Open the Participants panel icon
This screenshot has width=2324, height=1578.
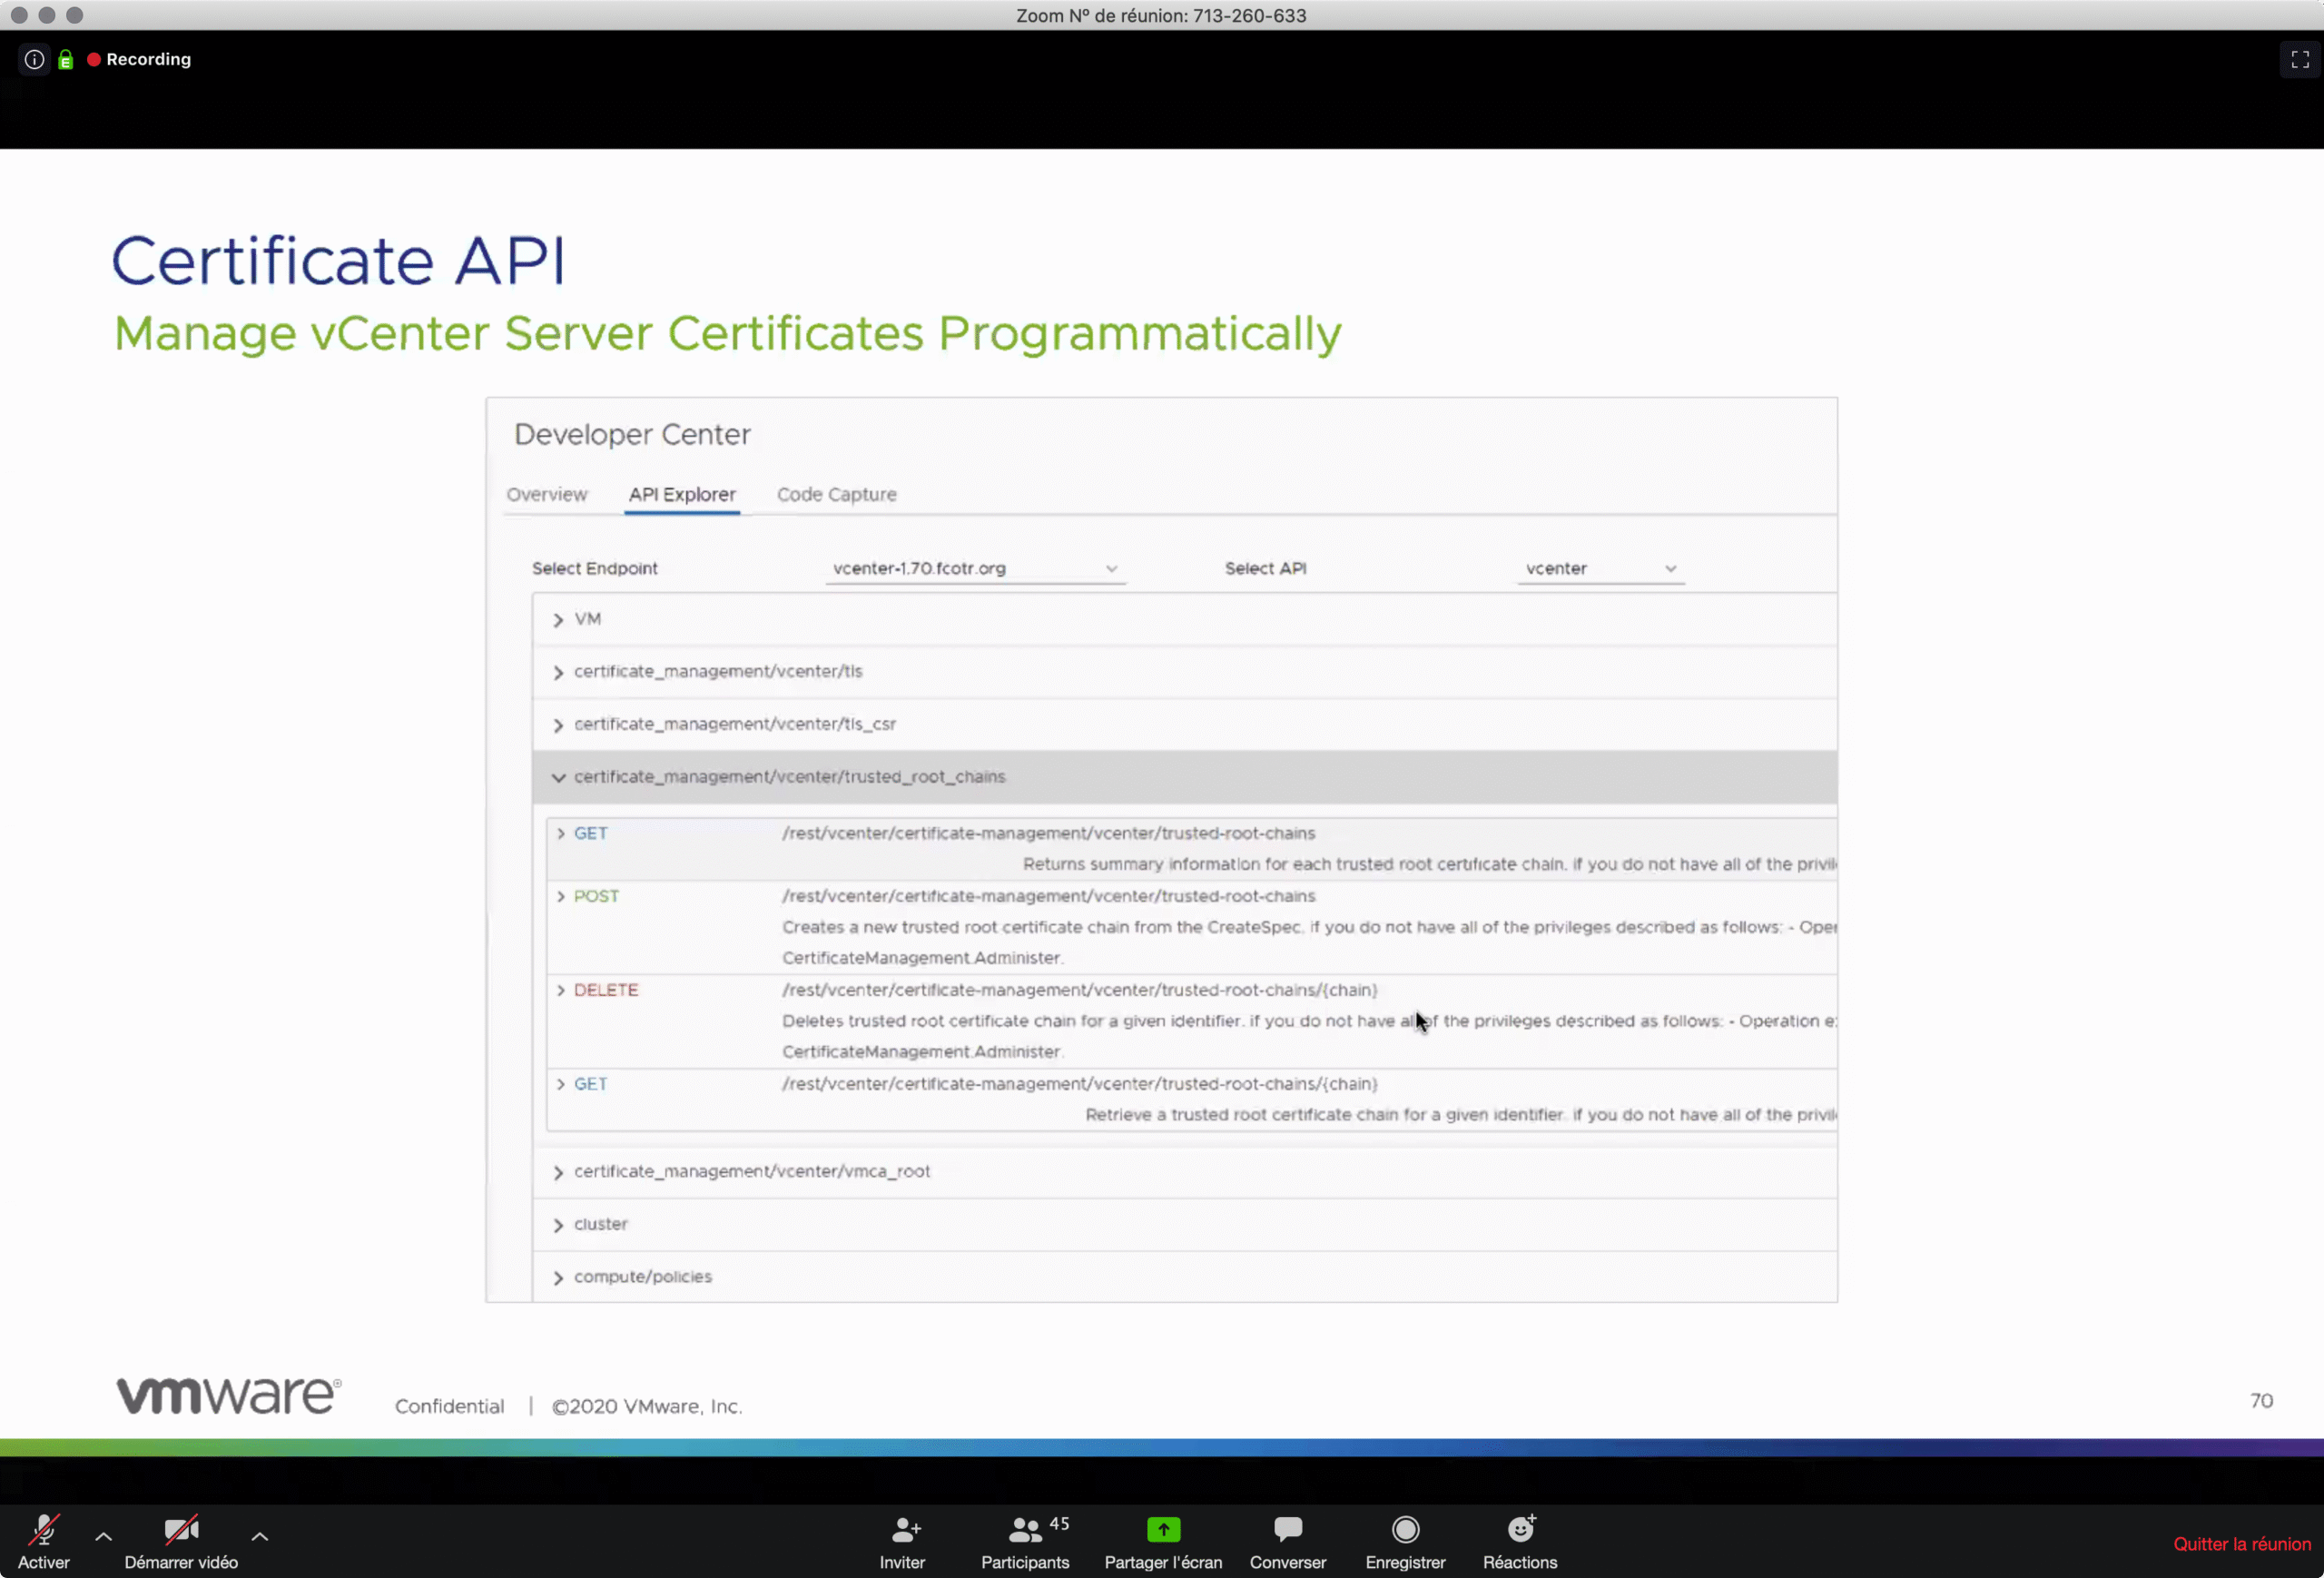pos(1024,1530)
